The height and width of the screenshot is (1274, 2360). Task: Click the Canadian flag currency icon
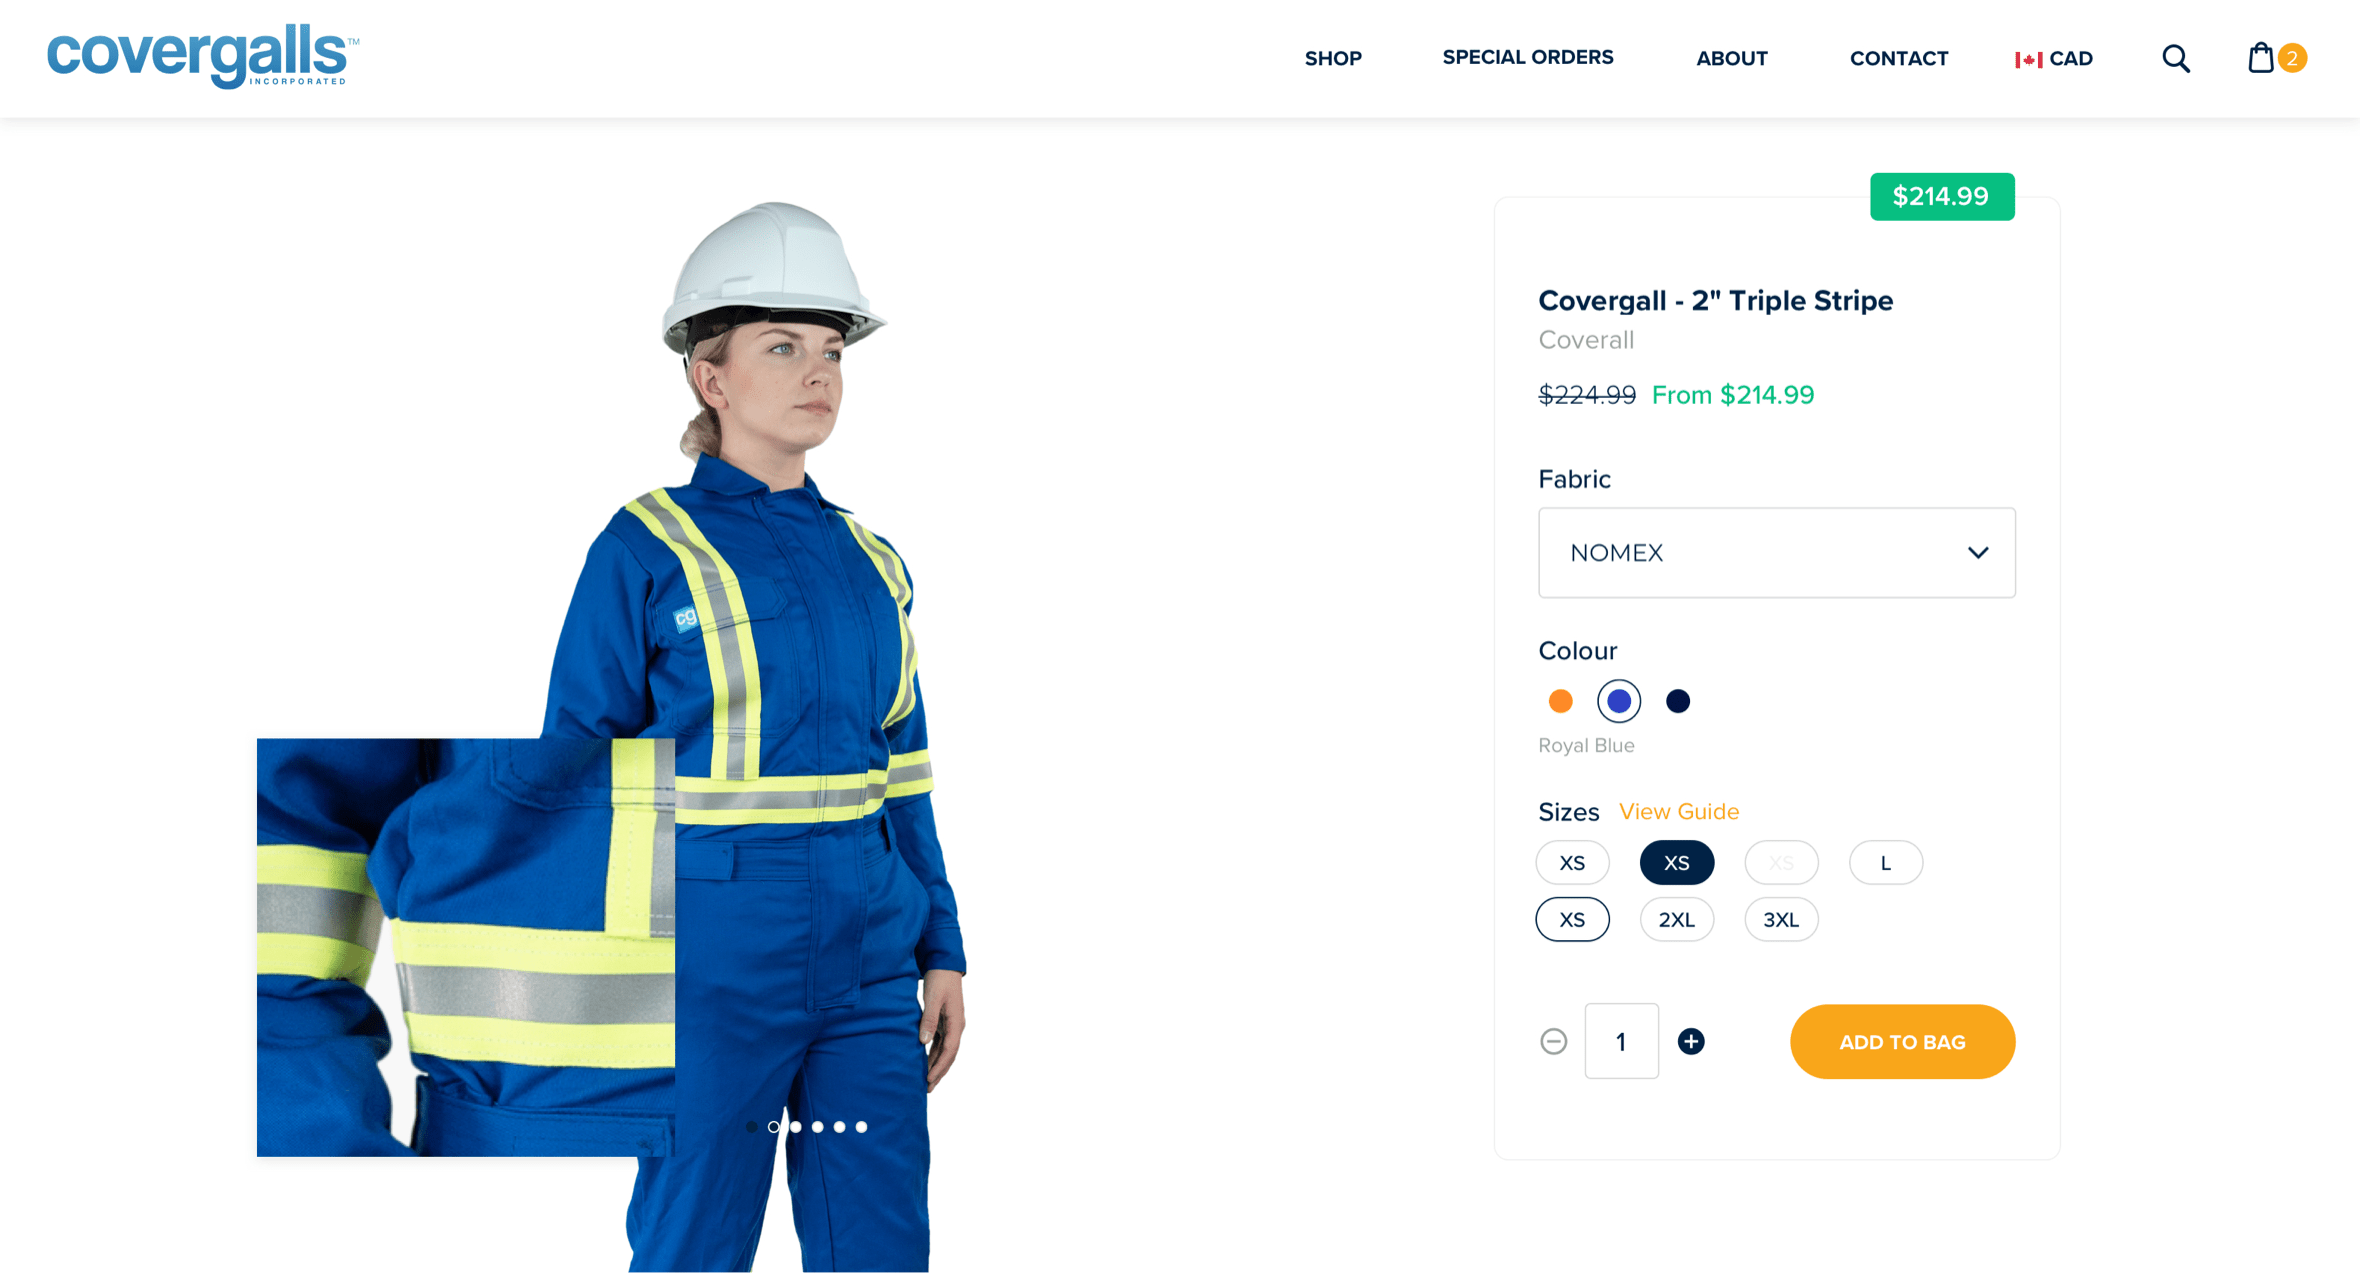2028,58
